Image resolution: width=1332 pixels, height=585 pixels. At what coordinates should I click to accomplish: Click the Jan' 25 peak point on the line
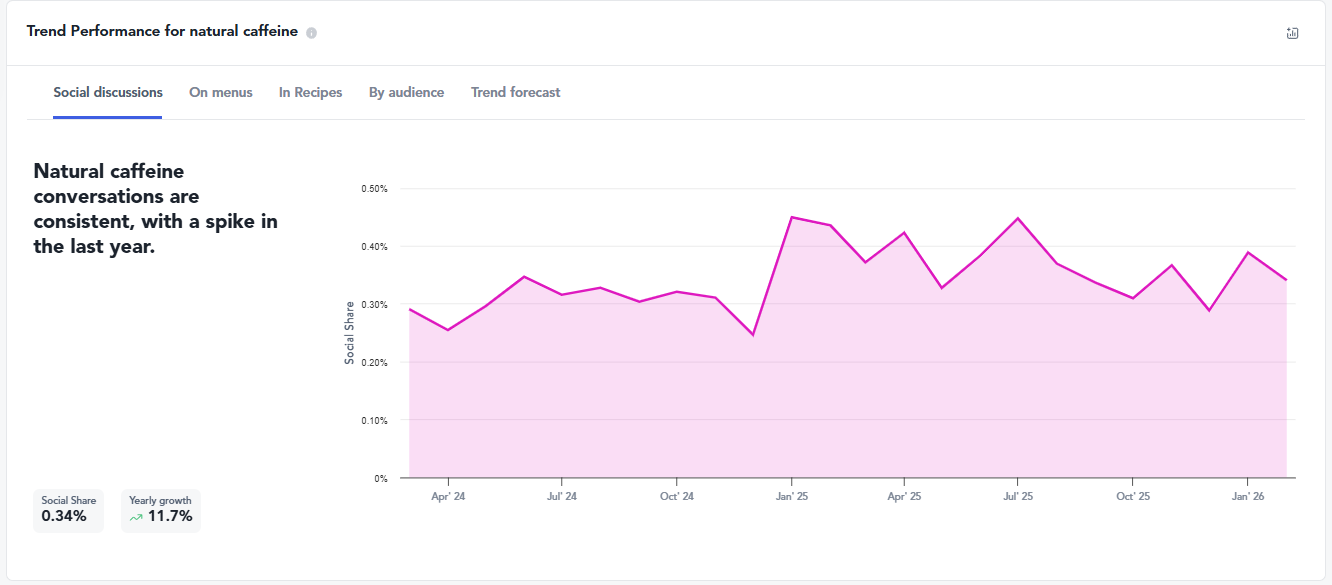(x=791, y=217)
